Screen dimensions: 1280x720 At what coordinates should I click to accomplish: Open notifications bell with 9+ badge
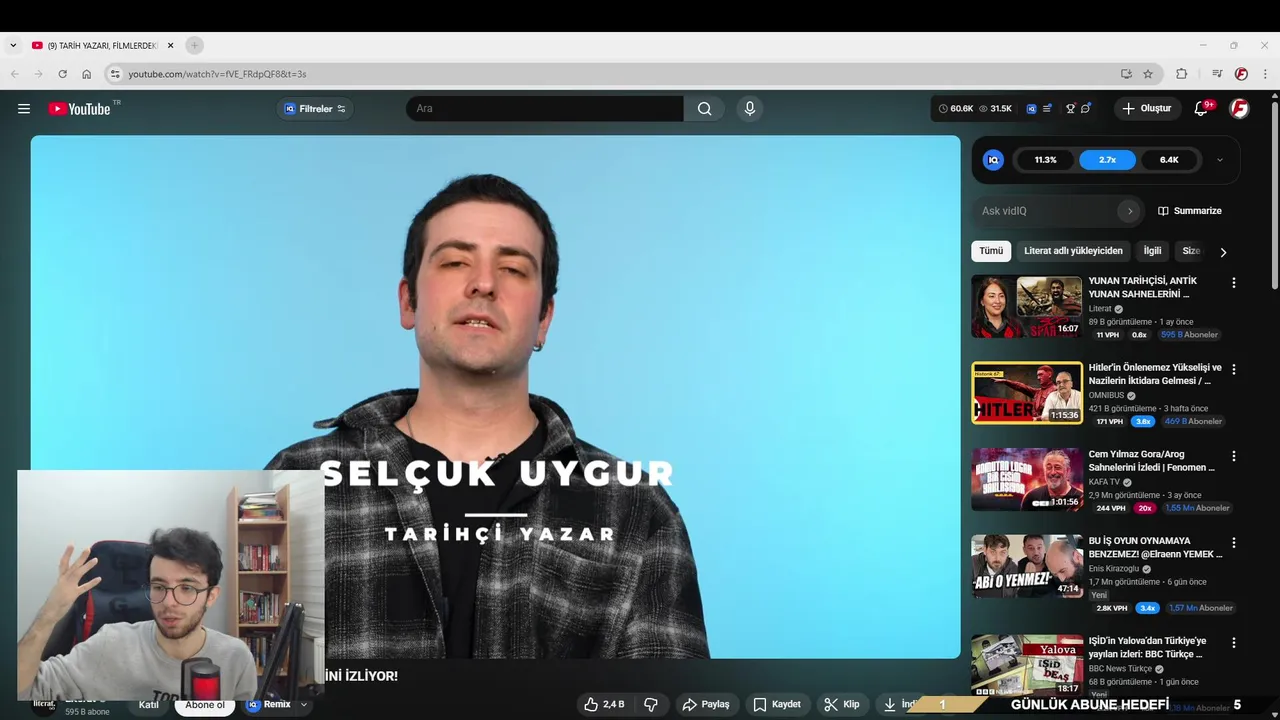point(1202,109)
